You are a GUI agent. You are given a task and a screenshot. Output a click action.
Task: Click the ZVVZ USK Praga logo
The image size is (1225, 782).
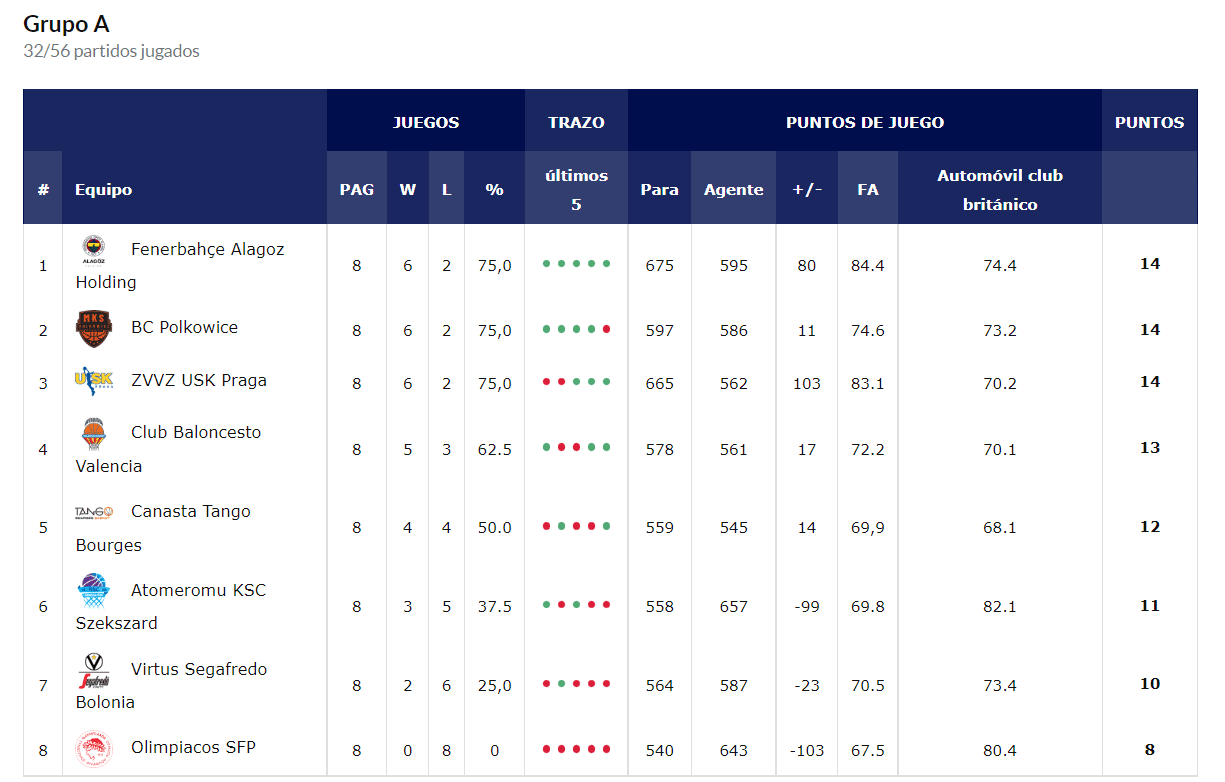[x=94, y=381]
